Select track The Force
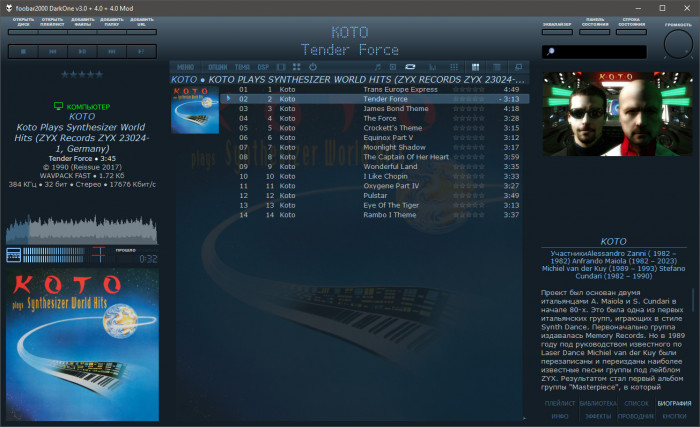700x427 pixels. click(374, 118)
